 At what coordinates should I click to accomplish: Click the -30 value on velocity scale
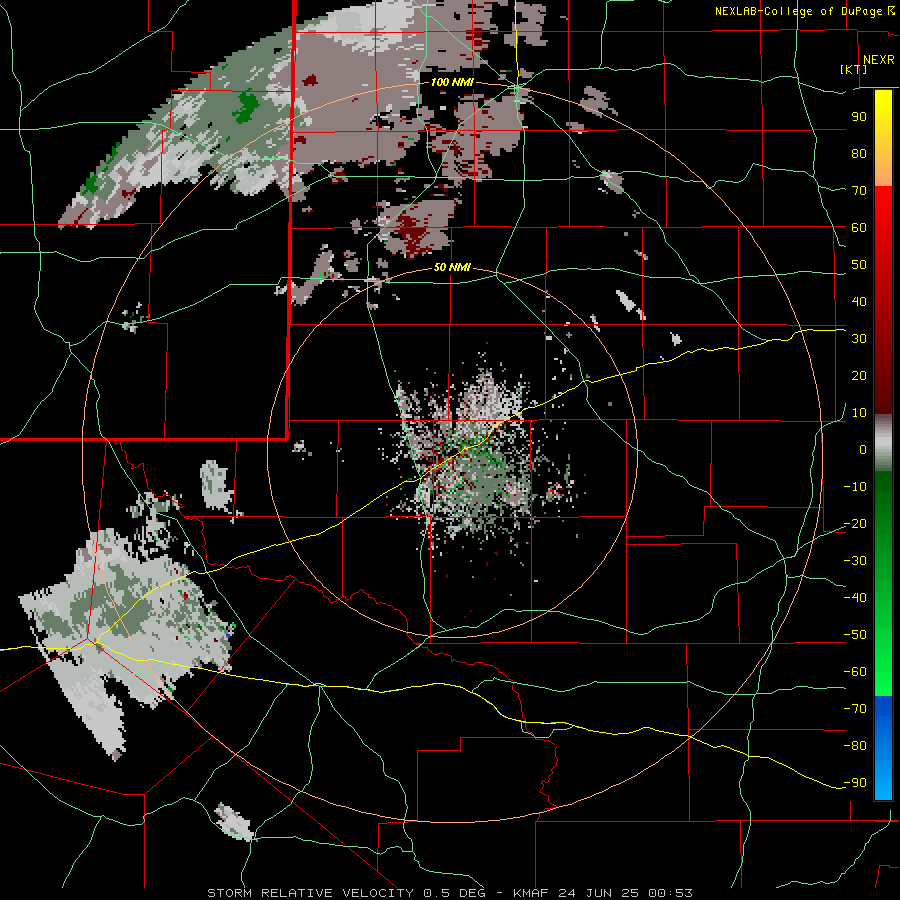click(x=855, y=561)
